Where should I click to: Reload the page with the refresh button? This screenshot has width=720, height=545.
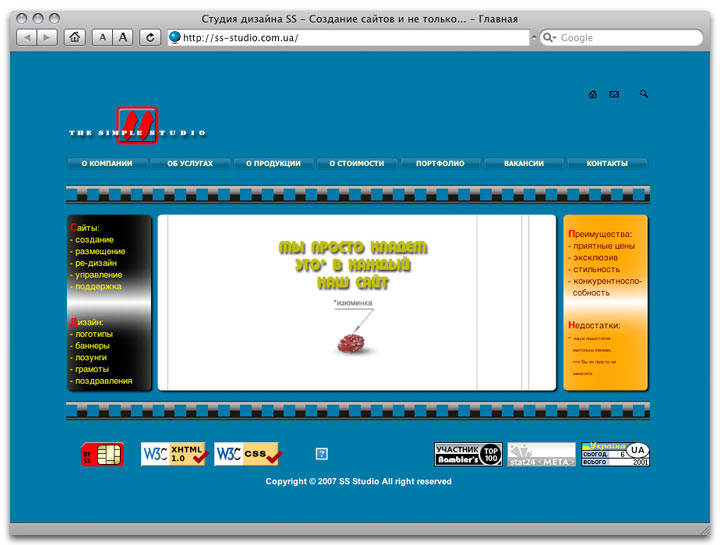pos(149,37)
